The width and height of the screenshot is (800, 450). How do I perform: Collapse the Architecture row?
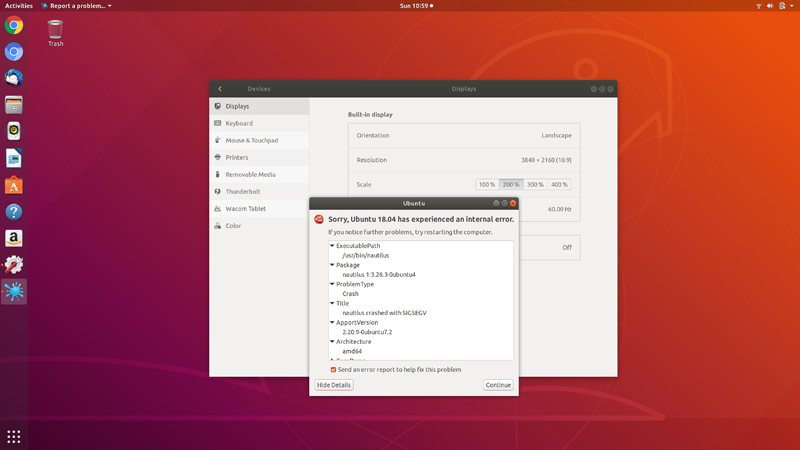(332, 341)
